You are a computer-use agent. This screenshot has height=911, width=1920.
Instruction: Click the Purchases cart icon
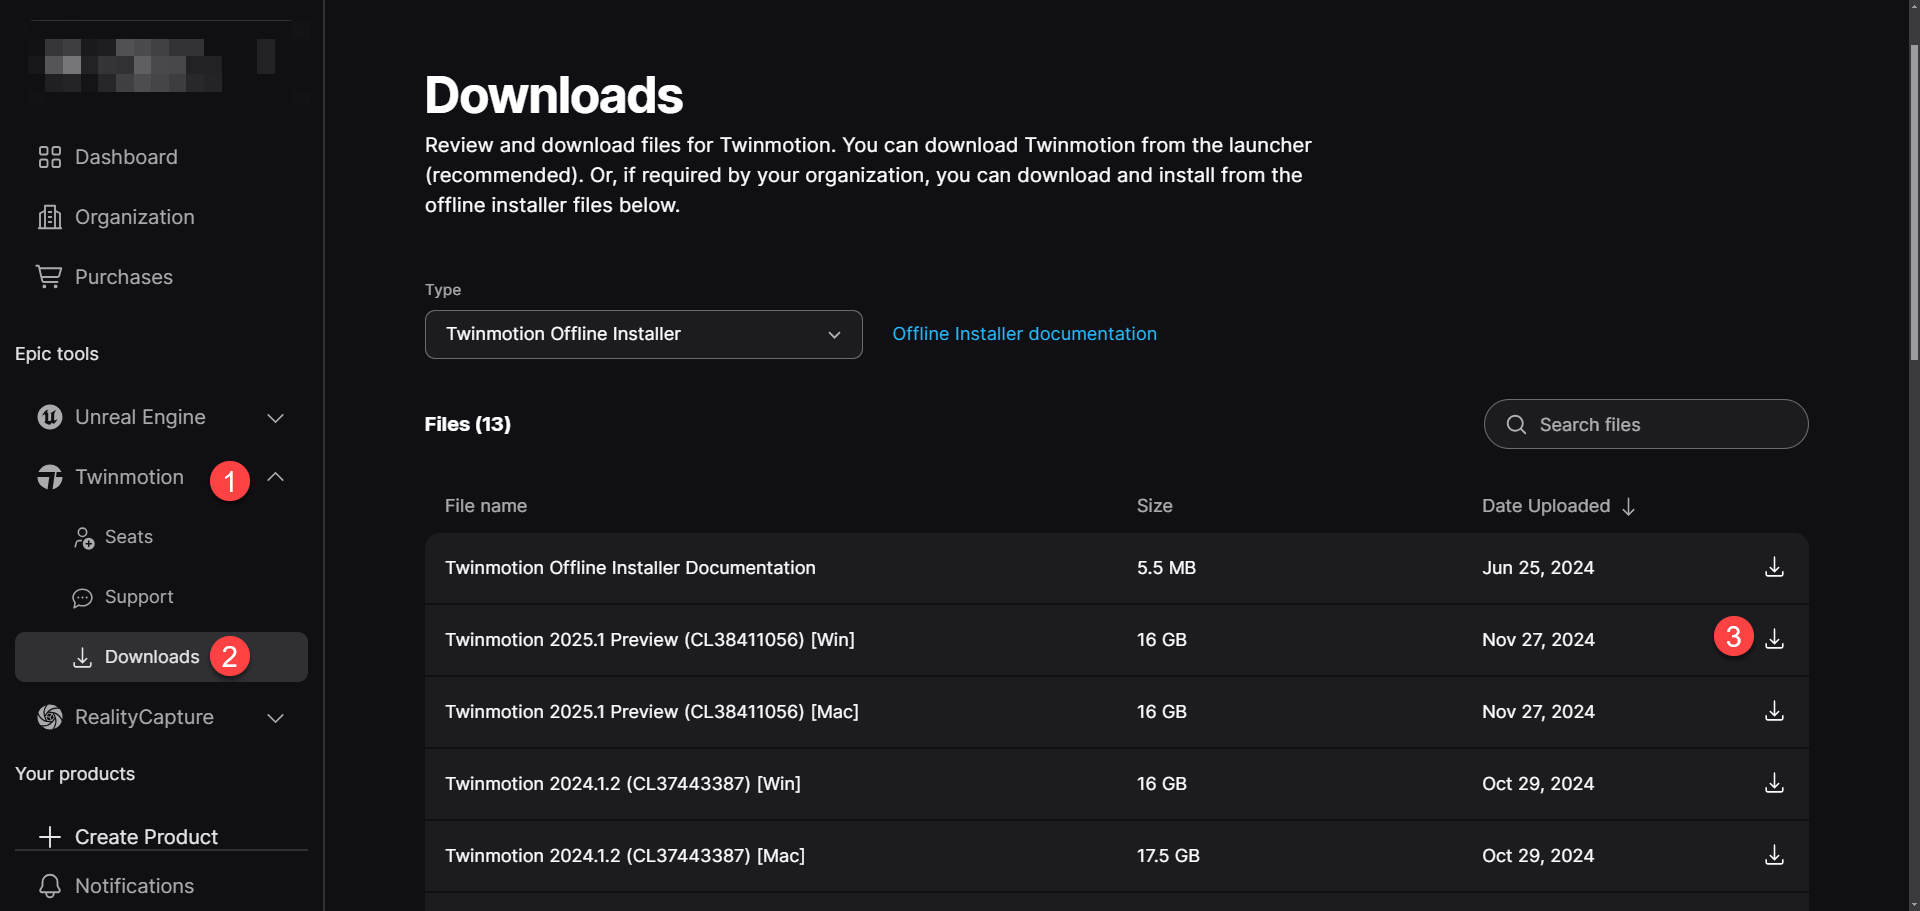[x=49, y=277]
